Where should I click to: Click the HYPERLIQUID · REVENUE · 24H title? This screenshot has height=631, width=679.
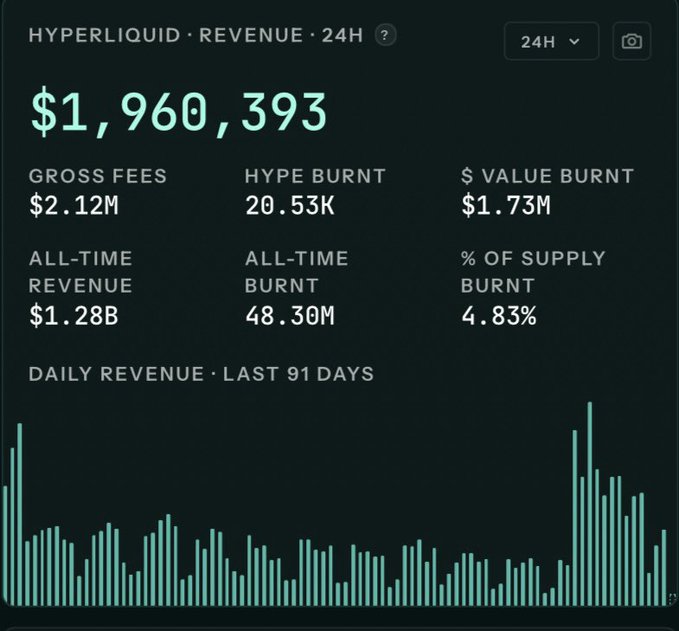tap(196, 35)
